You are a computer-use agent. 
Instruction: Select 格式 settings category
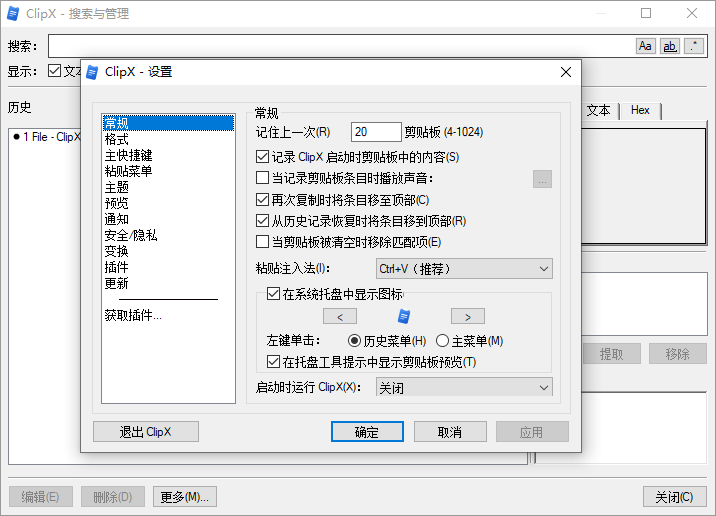(x=168, y=139)
